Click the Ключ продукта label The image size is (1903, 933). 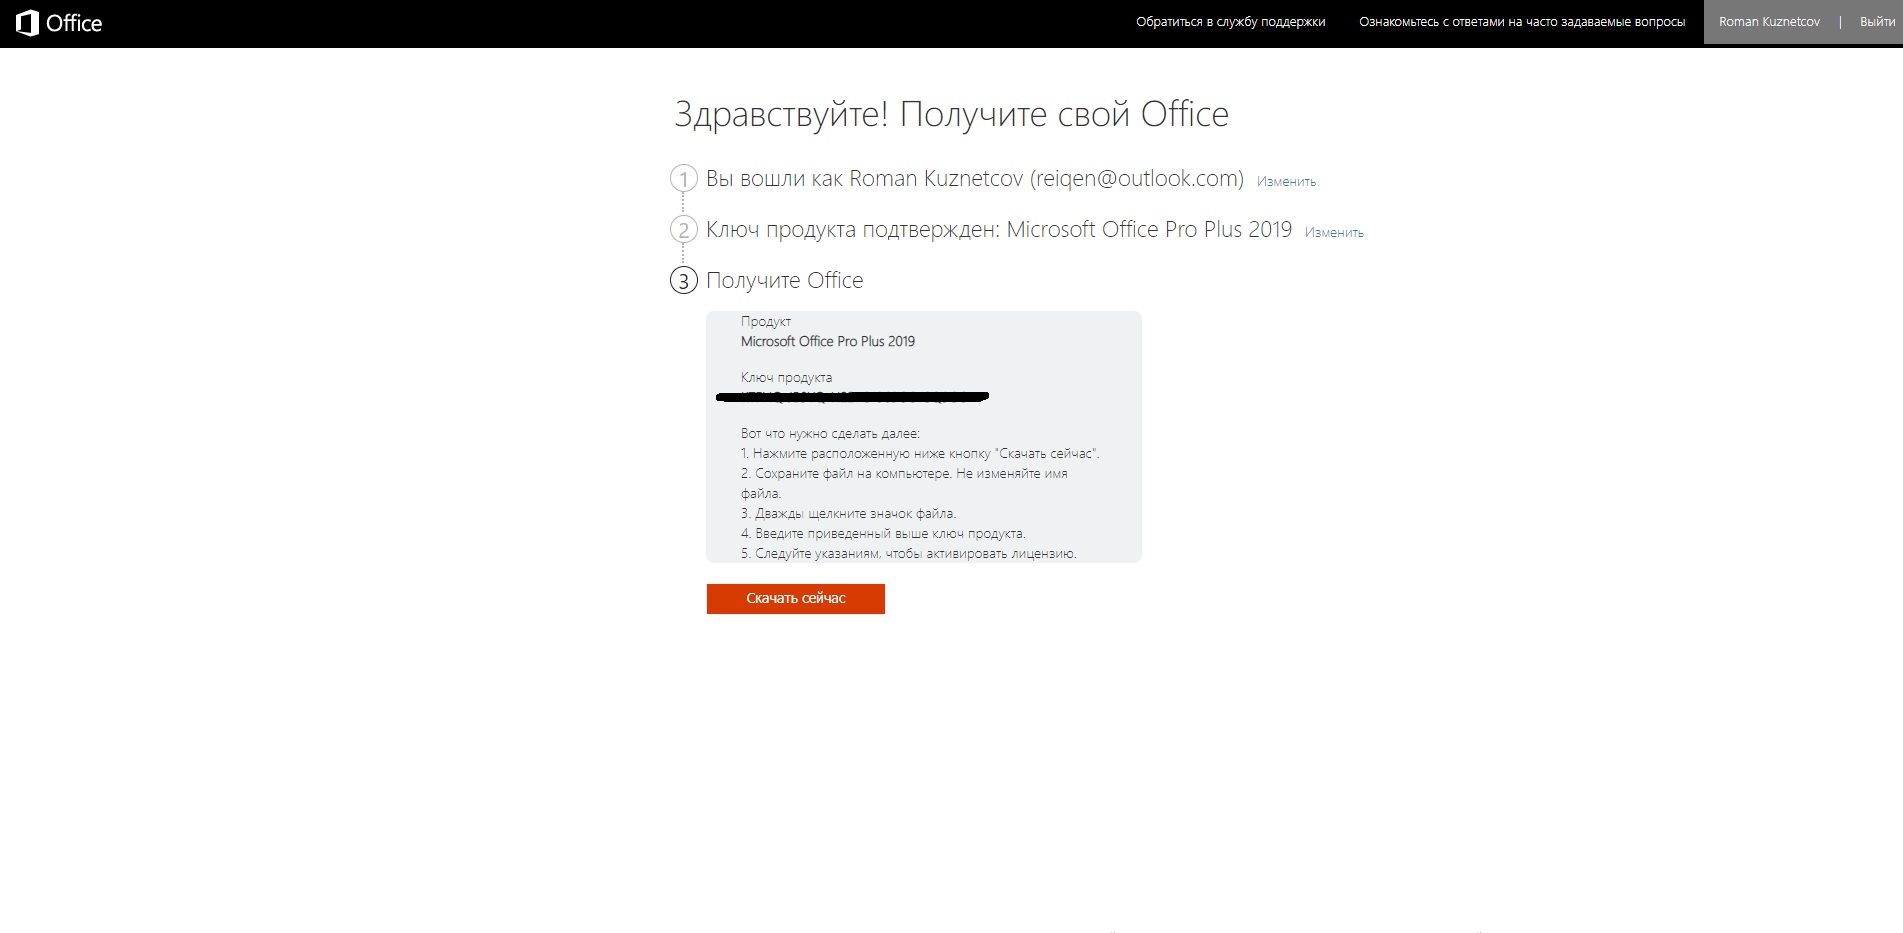(x=786, y=377)
